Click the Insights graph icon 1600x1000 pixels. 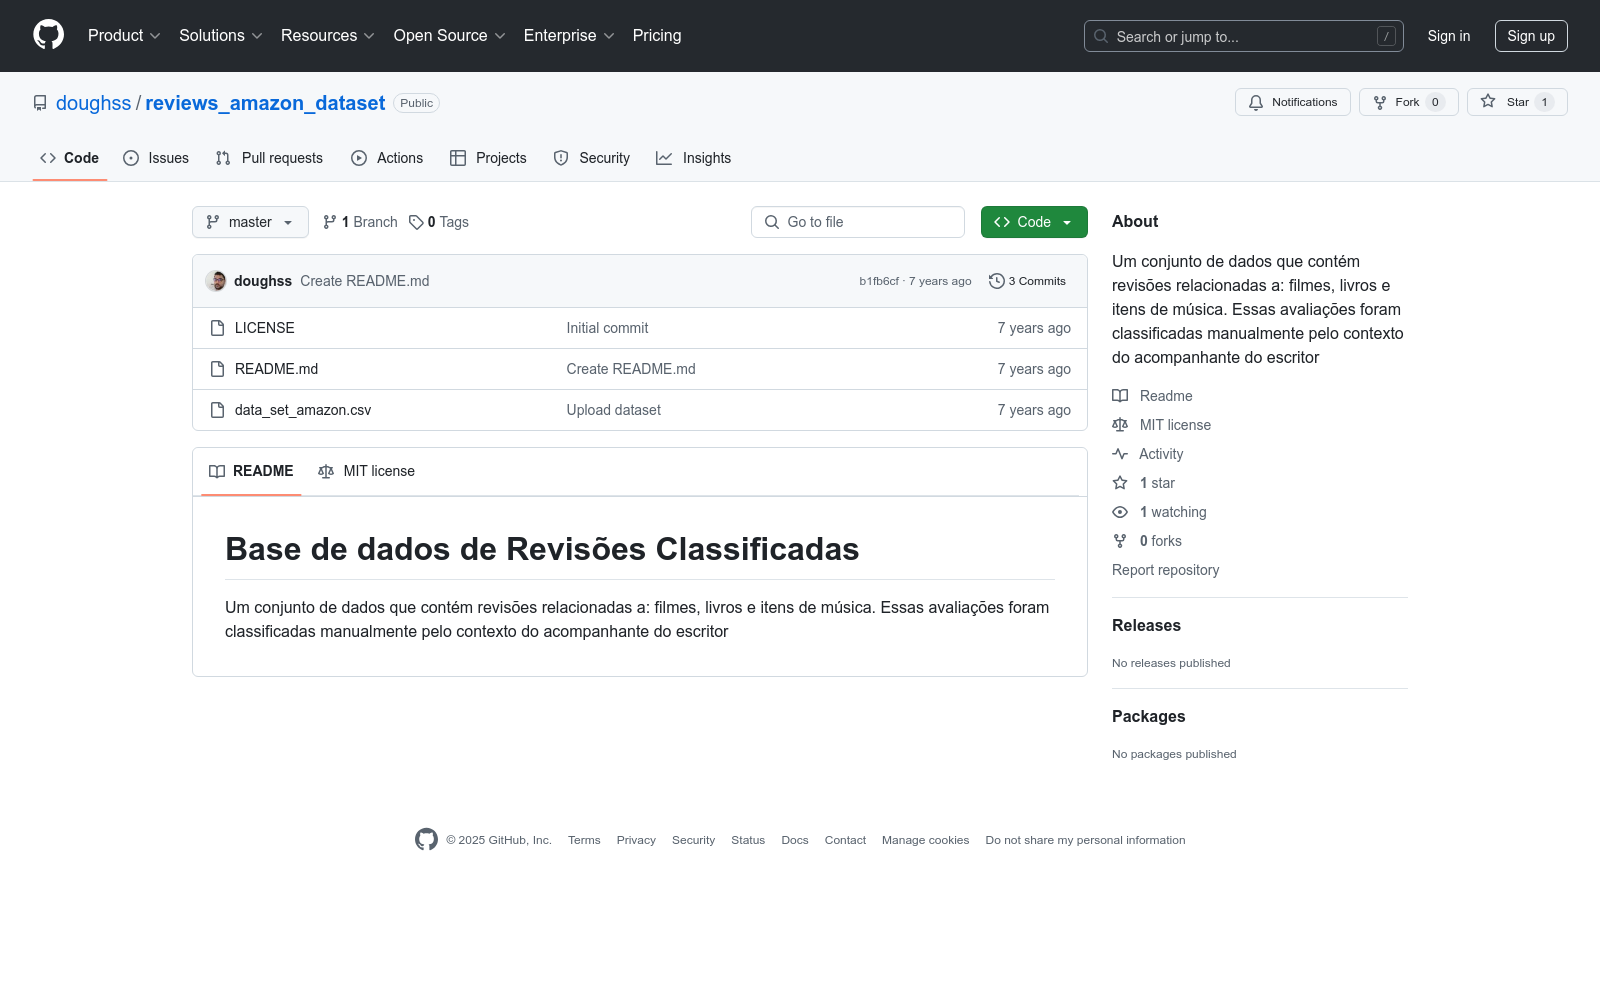click(x=664, y=158)
